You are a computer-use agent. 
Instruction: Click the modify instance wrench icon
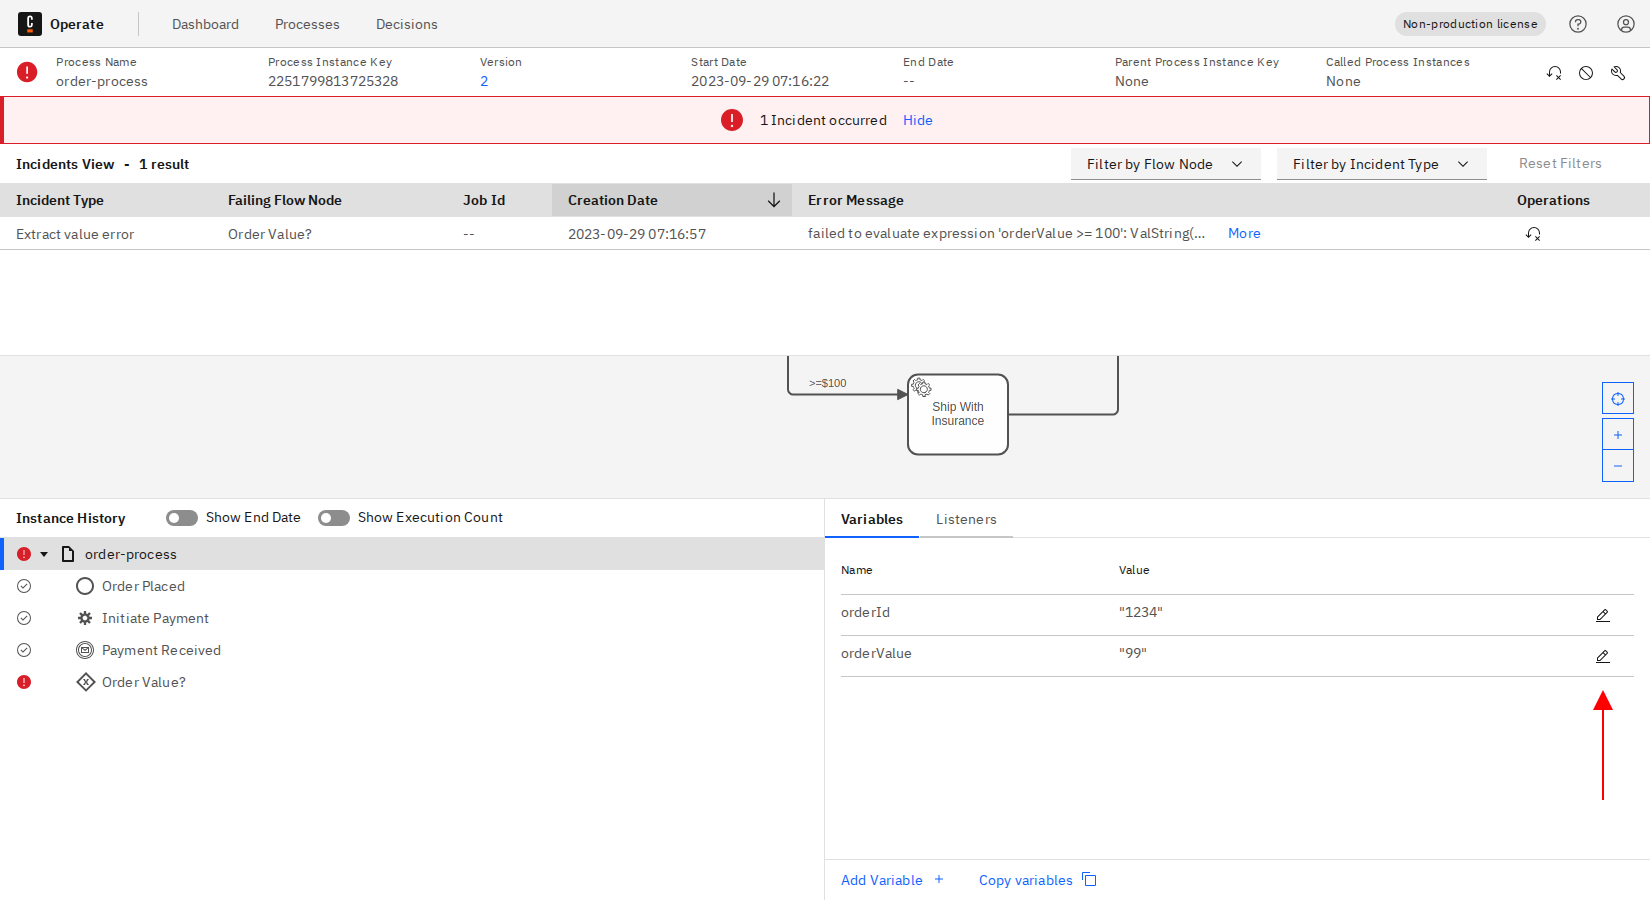point(1618,73)
